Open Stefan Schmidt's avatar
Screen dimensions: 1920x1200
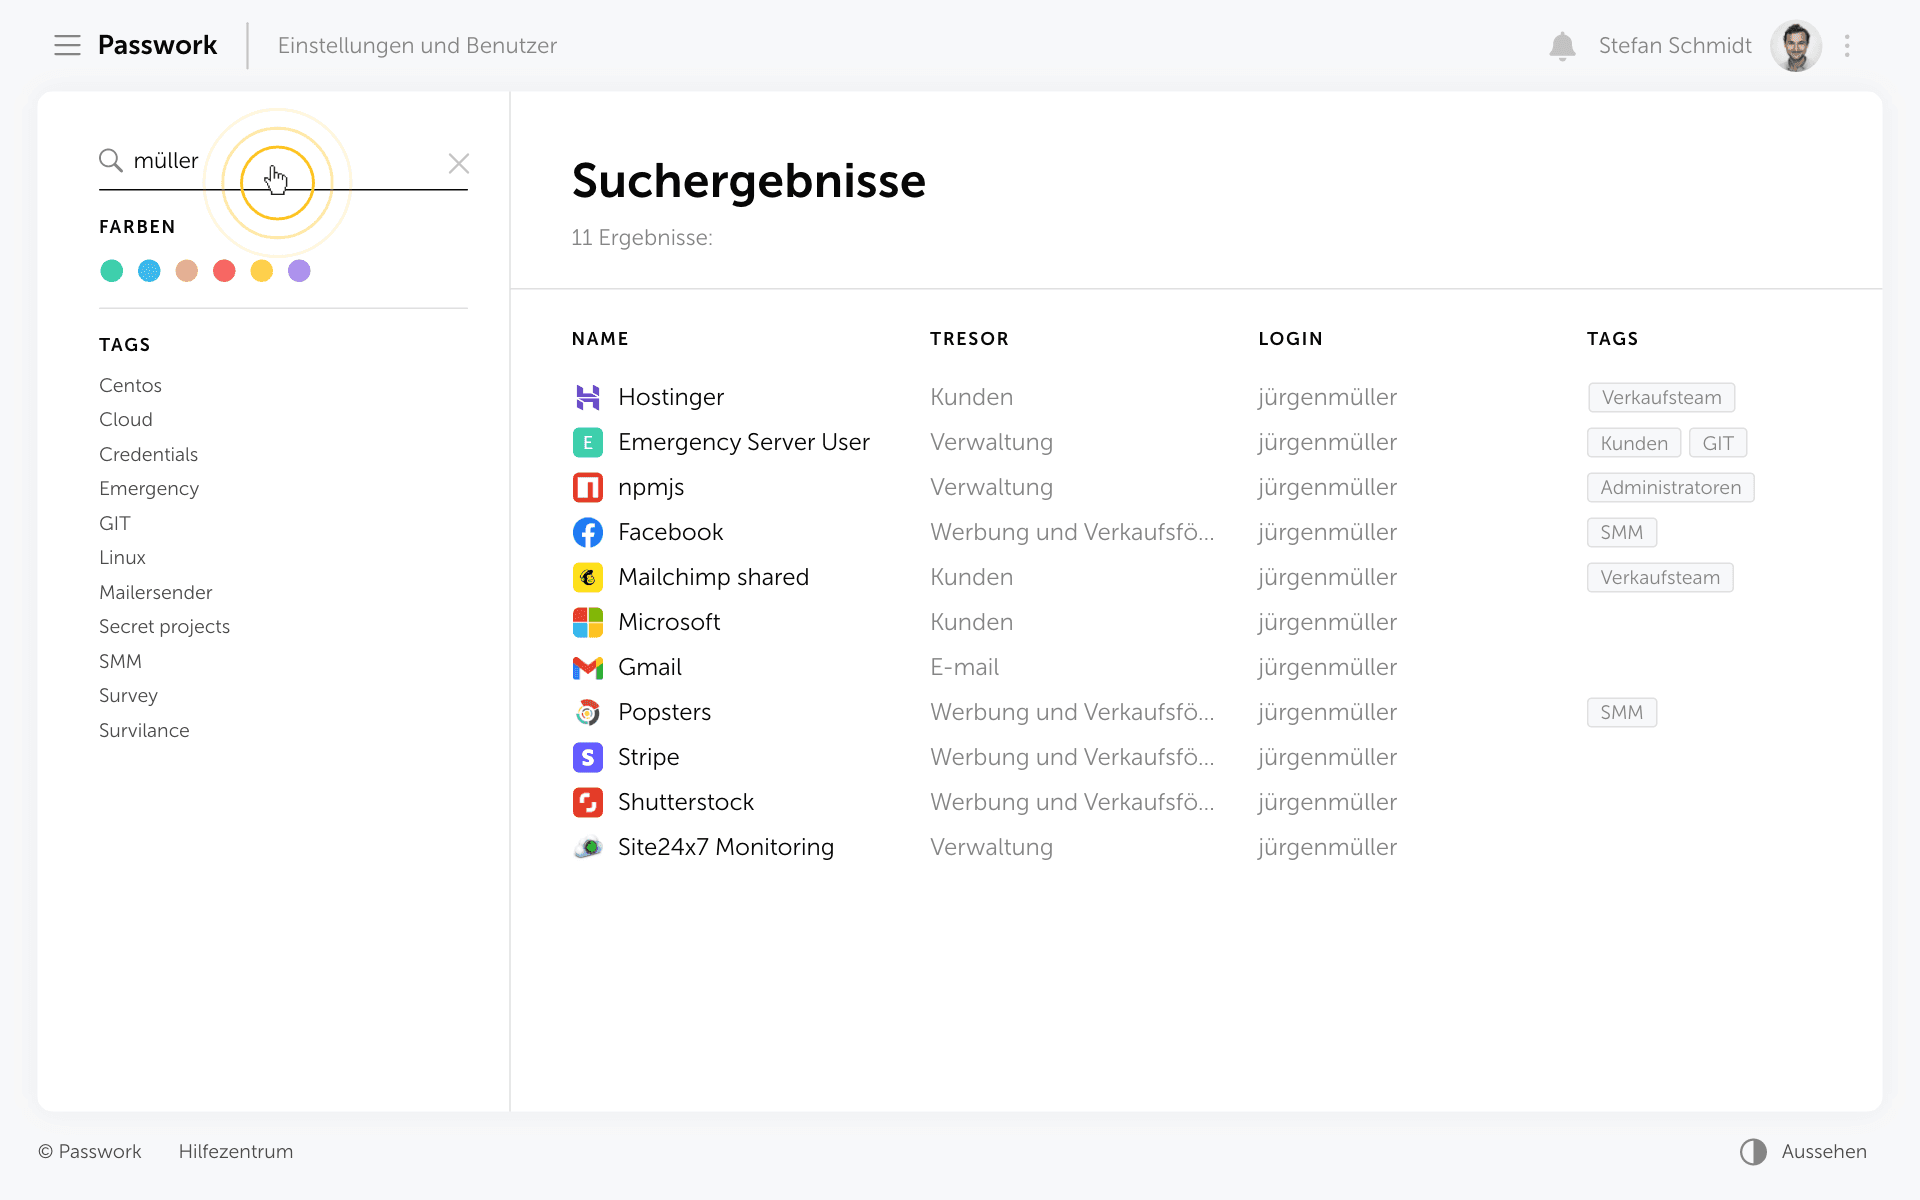coord(1796,46)
